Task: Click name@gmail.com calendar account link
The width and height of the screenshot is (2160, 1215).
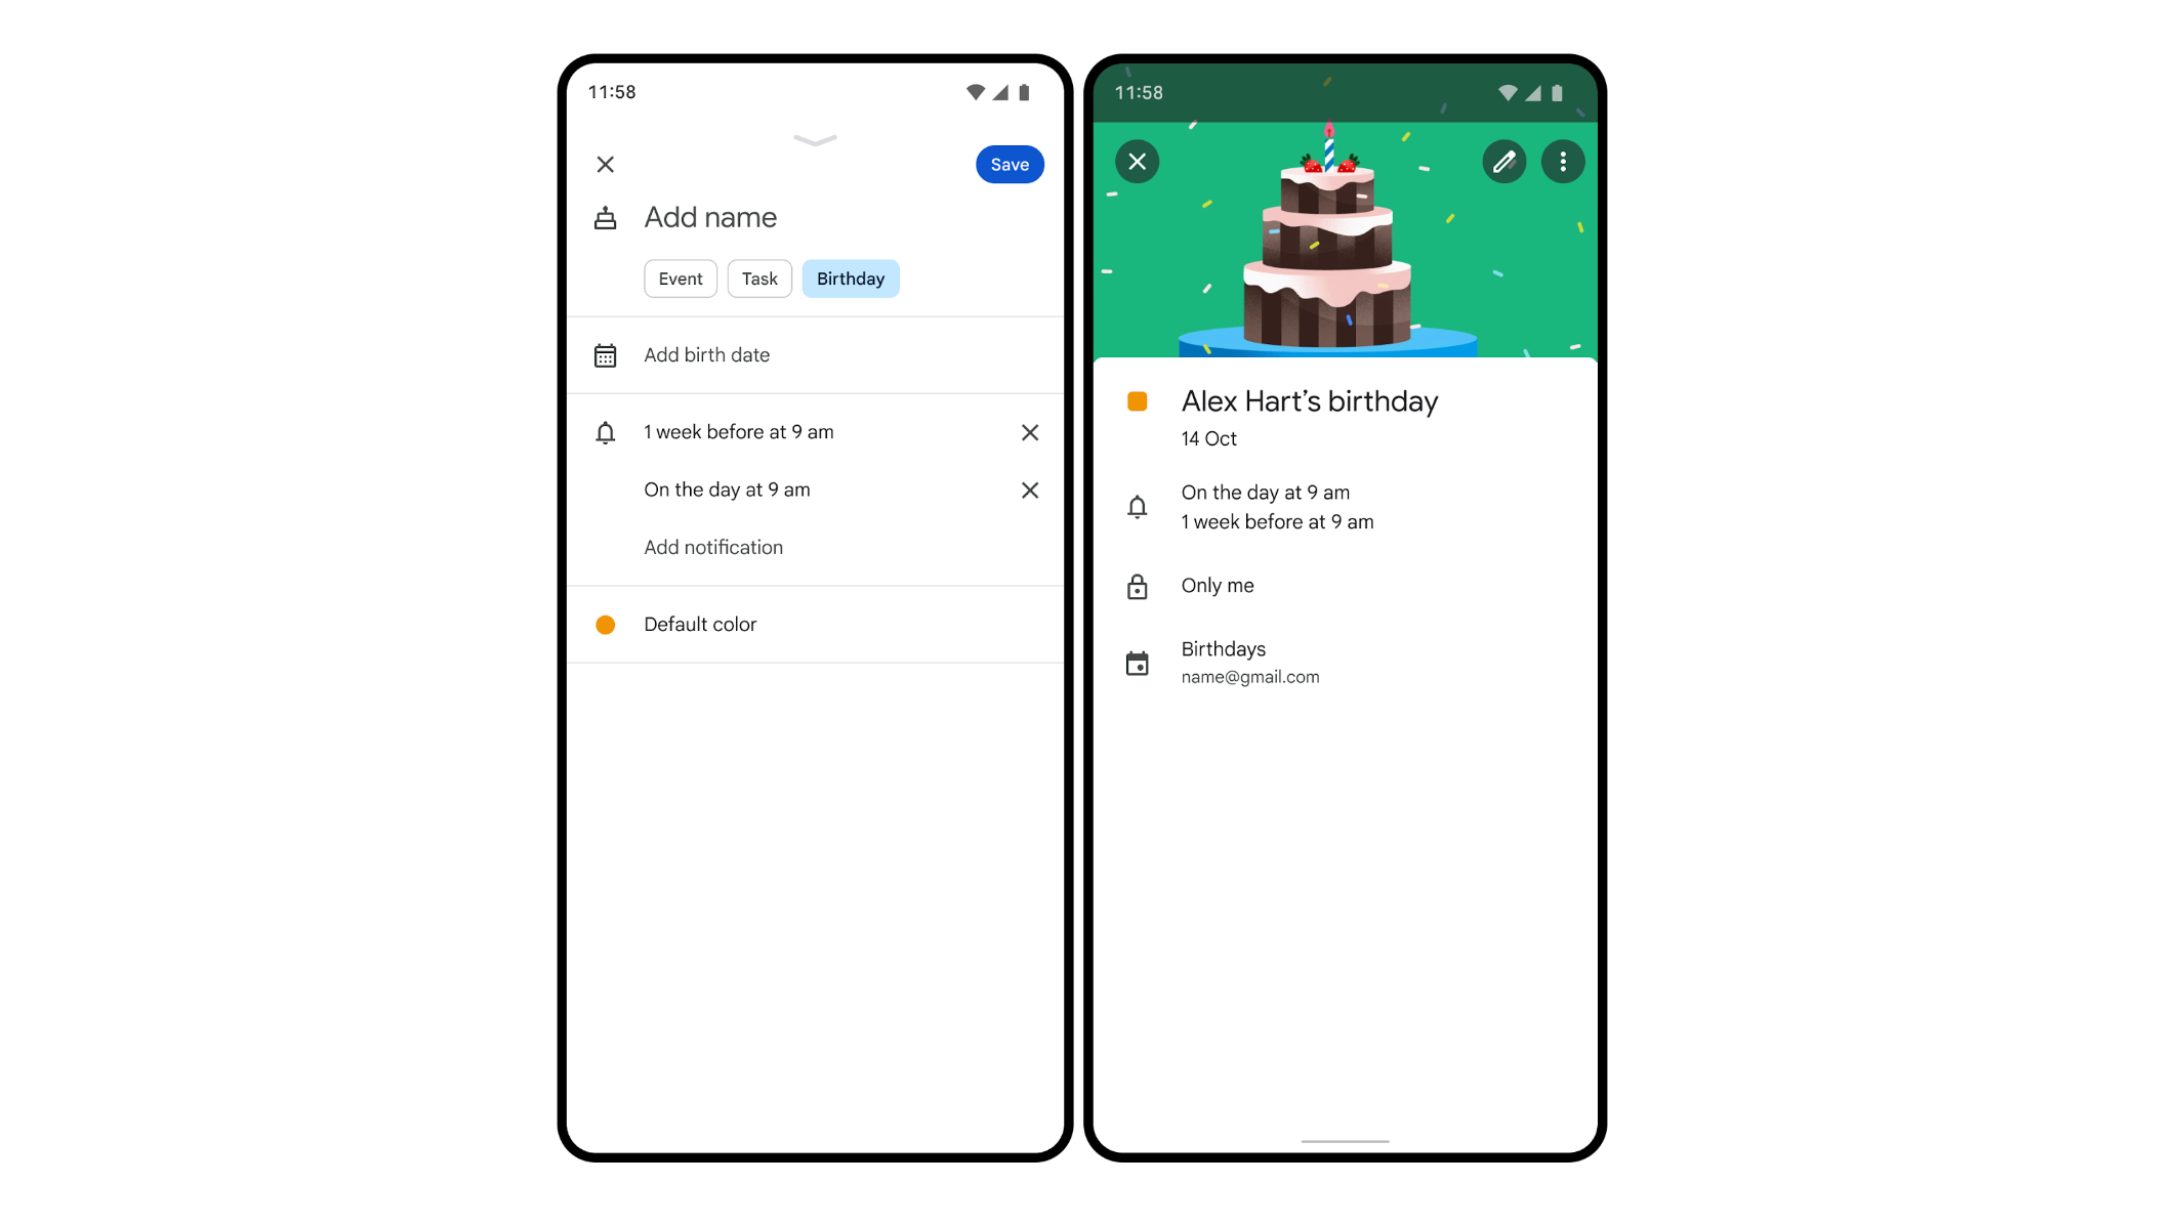Action: coord(1249,676)
